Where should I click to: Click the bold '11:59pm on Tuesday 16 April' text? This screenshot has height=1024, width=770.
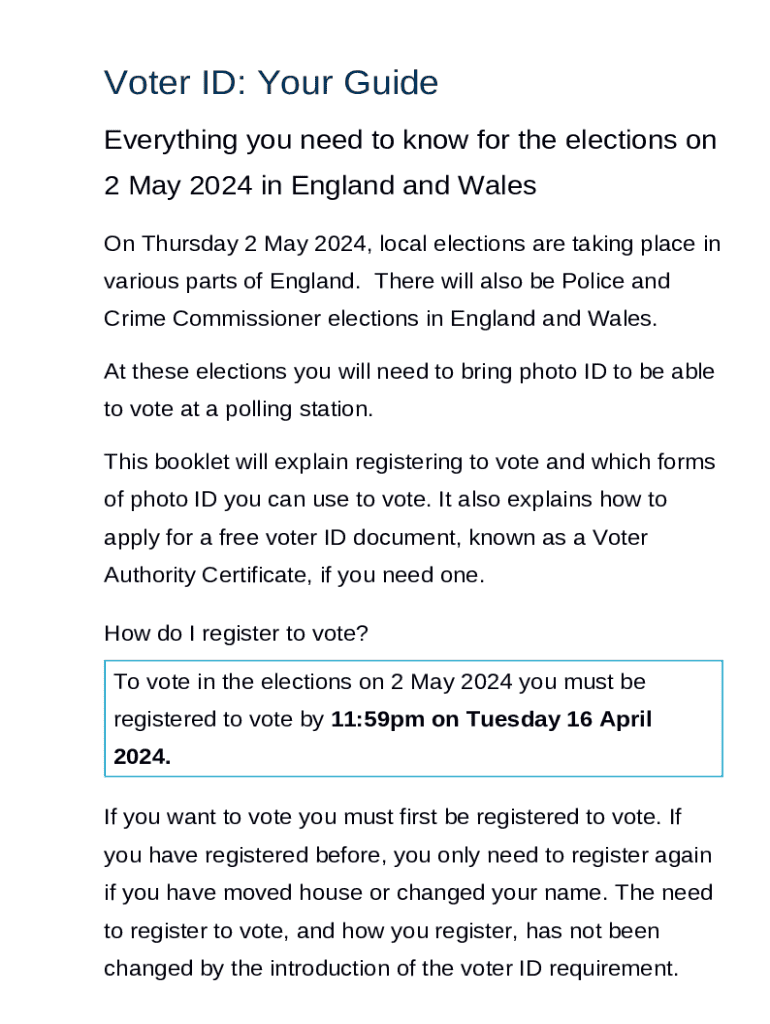click(x=490, y=719)
